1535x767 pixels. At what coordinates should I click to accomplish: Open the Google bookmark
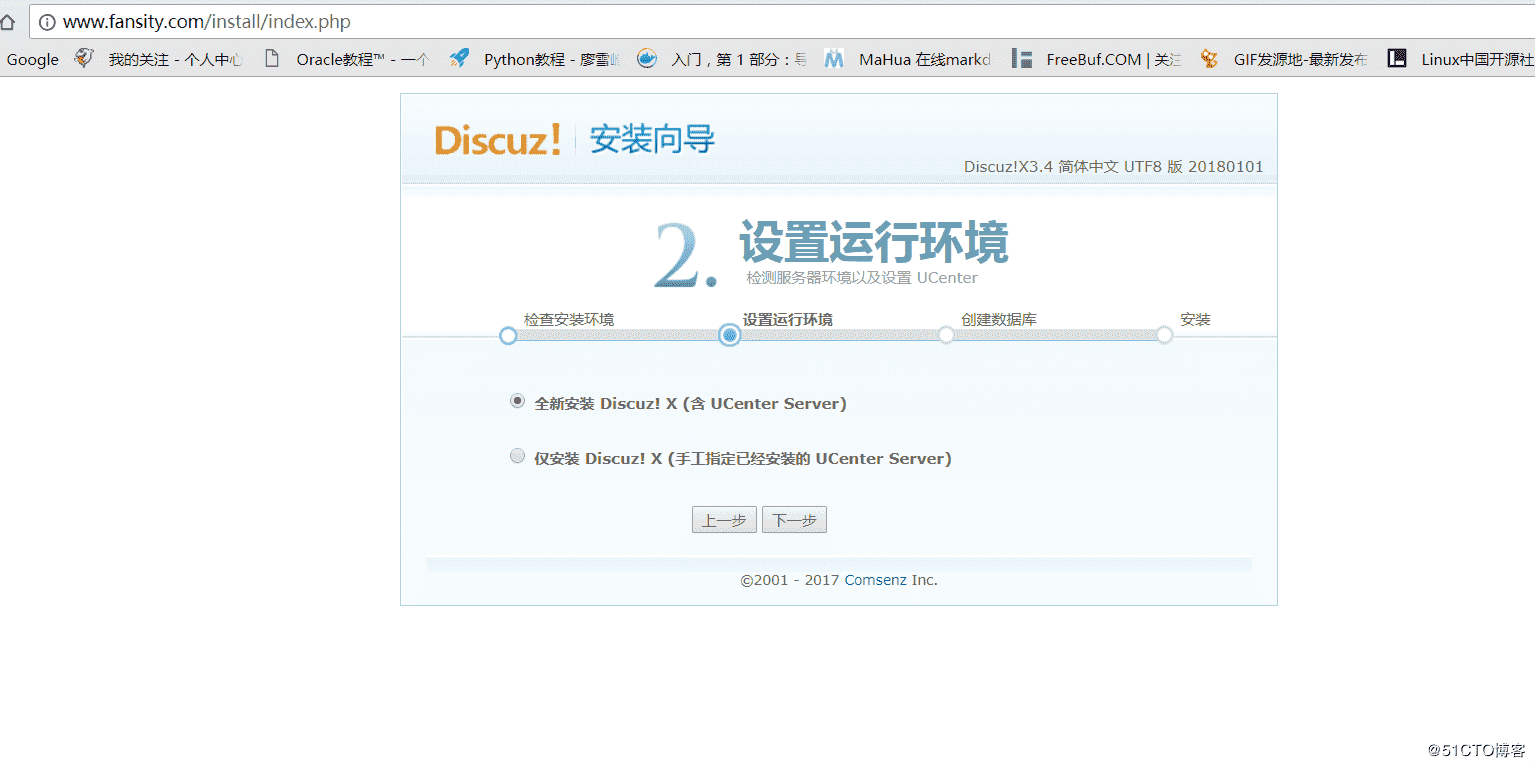pos(33,60)
